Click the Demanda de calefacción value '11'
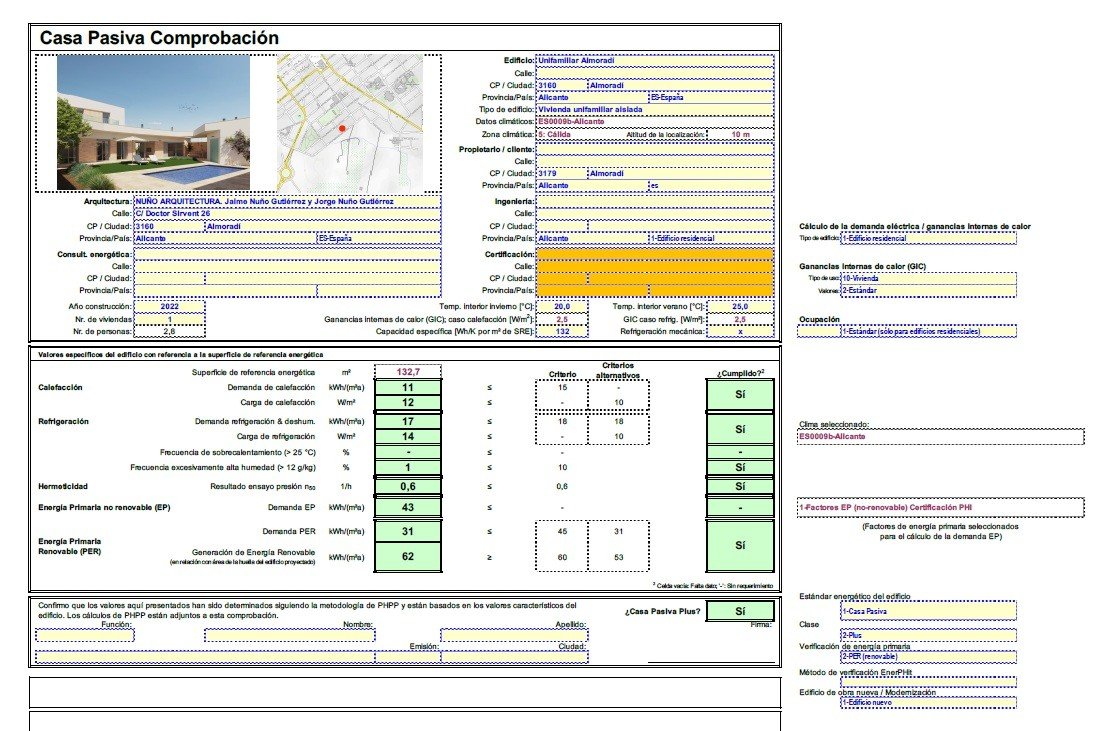Screen dimensions: 1095x731 (408, 387)
